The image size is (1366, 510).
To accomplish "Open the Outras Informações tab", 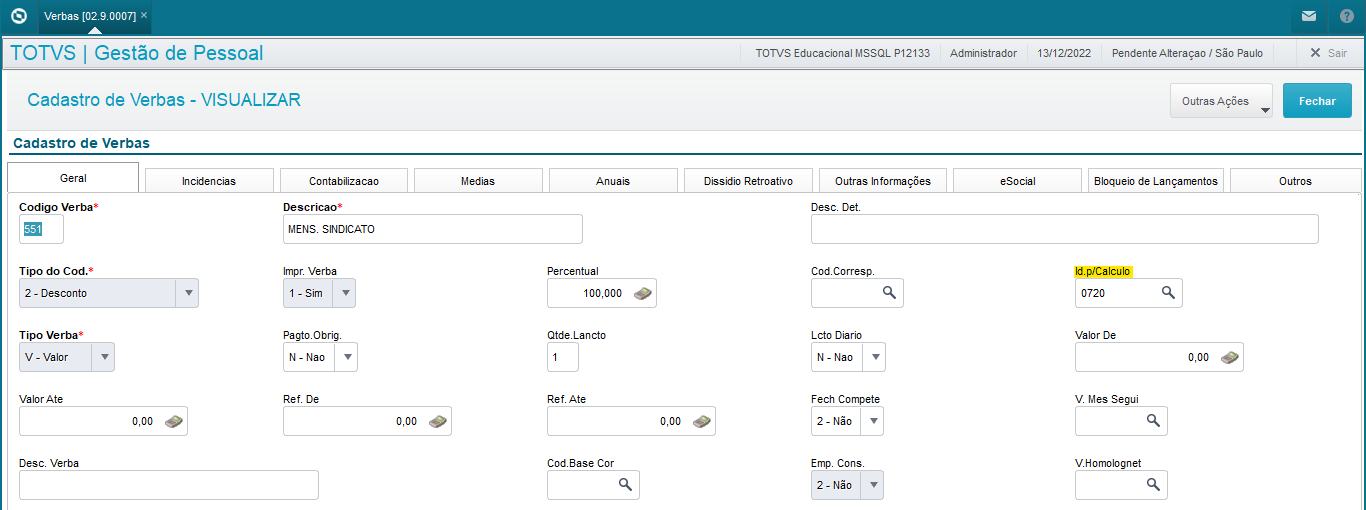I will 882,181.
